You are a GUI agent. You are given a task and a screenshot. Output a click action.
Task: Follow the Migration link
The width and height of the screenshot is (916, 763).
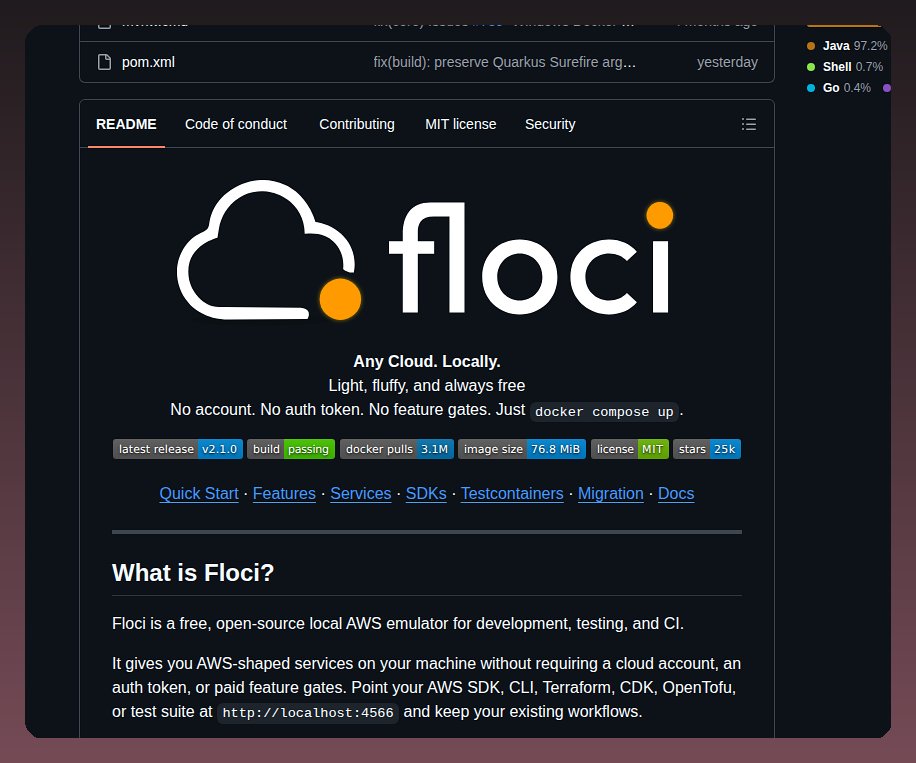click(x=610, y=494)
